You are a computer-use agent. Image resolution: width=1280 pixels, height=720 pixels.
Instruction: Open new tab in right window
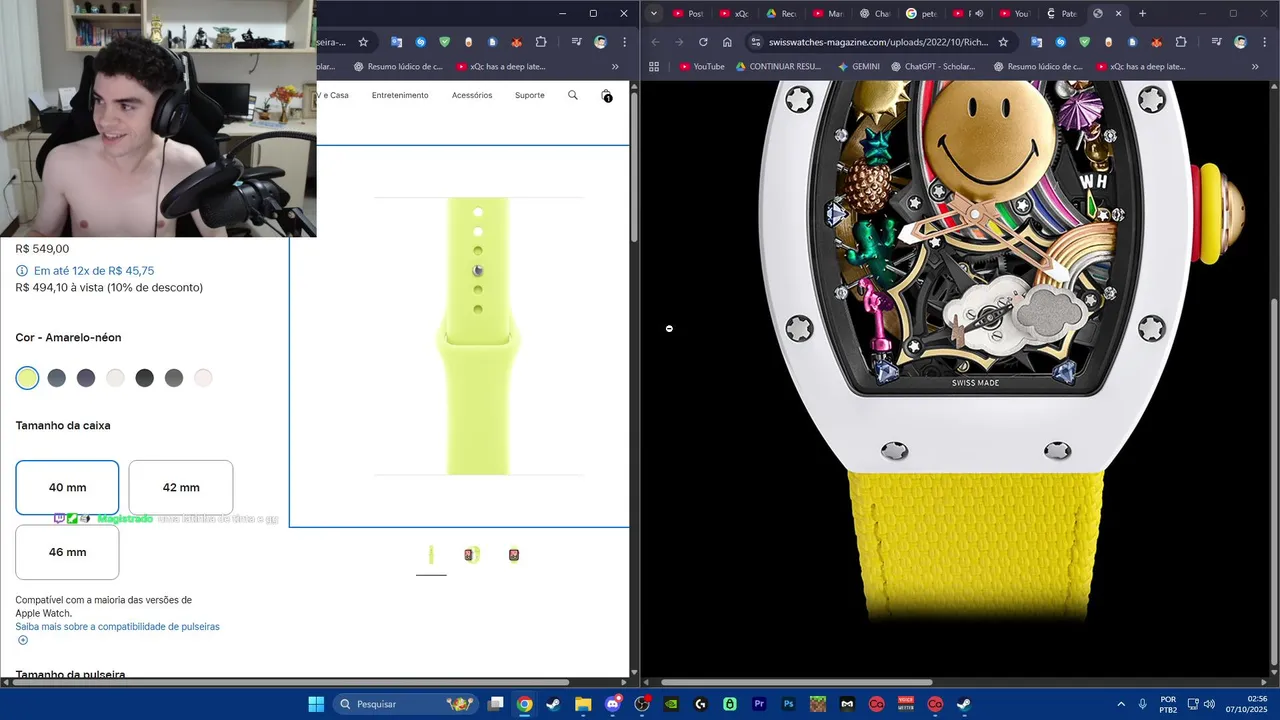click(x=1142, y=13)
